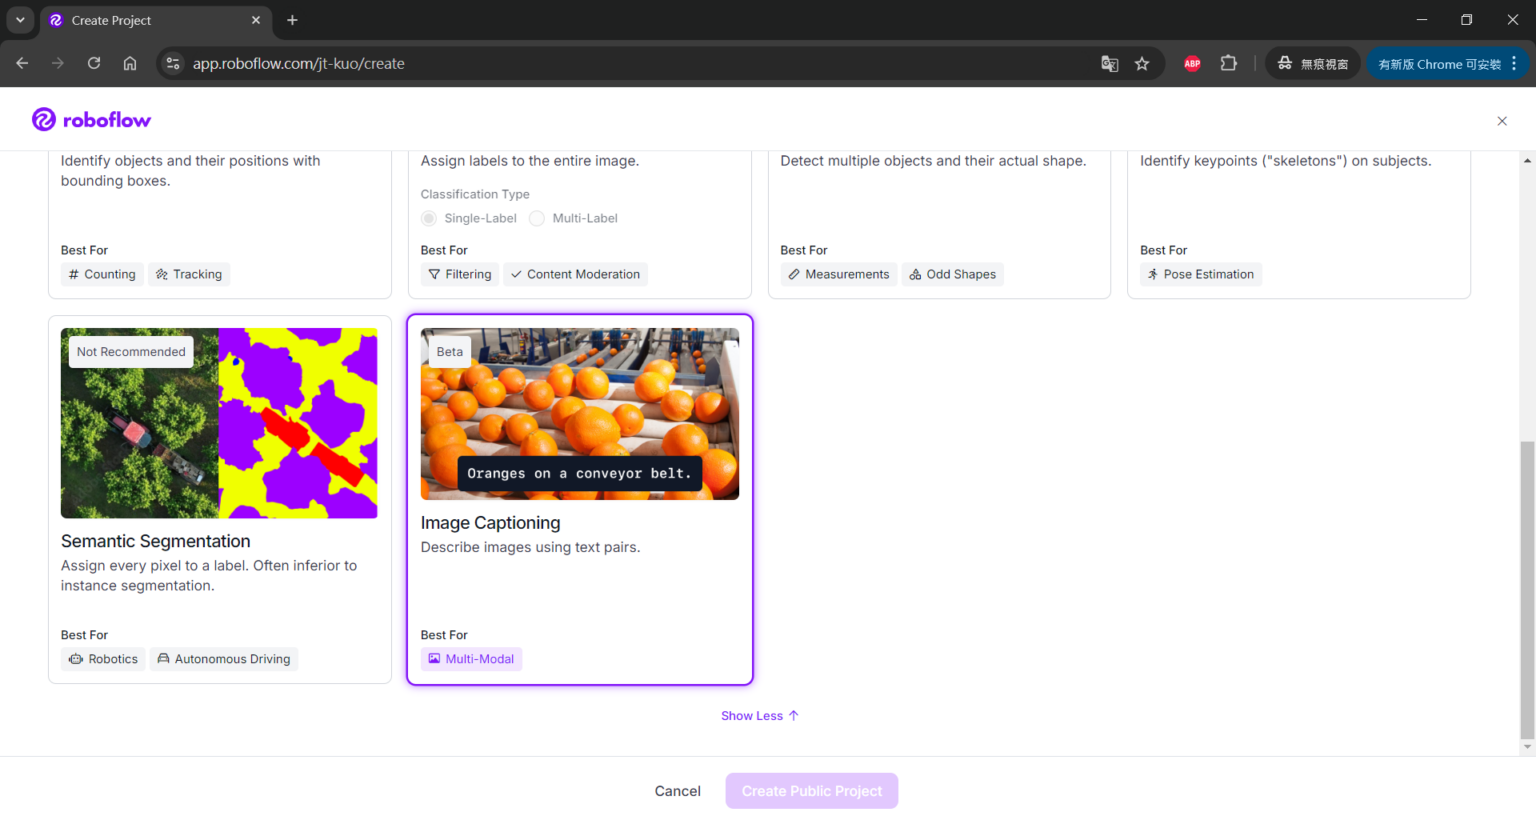The image size is (1536, 824).
Task: Select the Single-Label radio button
Action: pyautogui.click(x=429, y=218)
